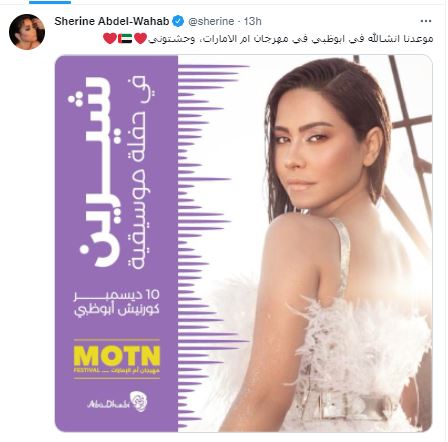Open Sherine's round profile avatar
Image resolution: width=448 pixels, height=442 pixels.
pyautogui.click(x=27, y=32)
